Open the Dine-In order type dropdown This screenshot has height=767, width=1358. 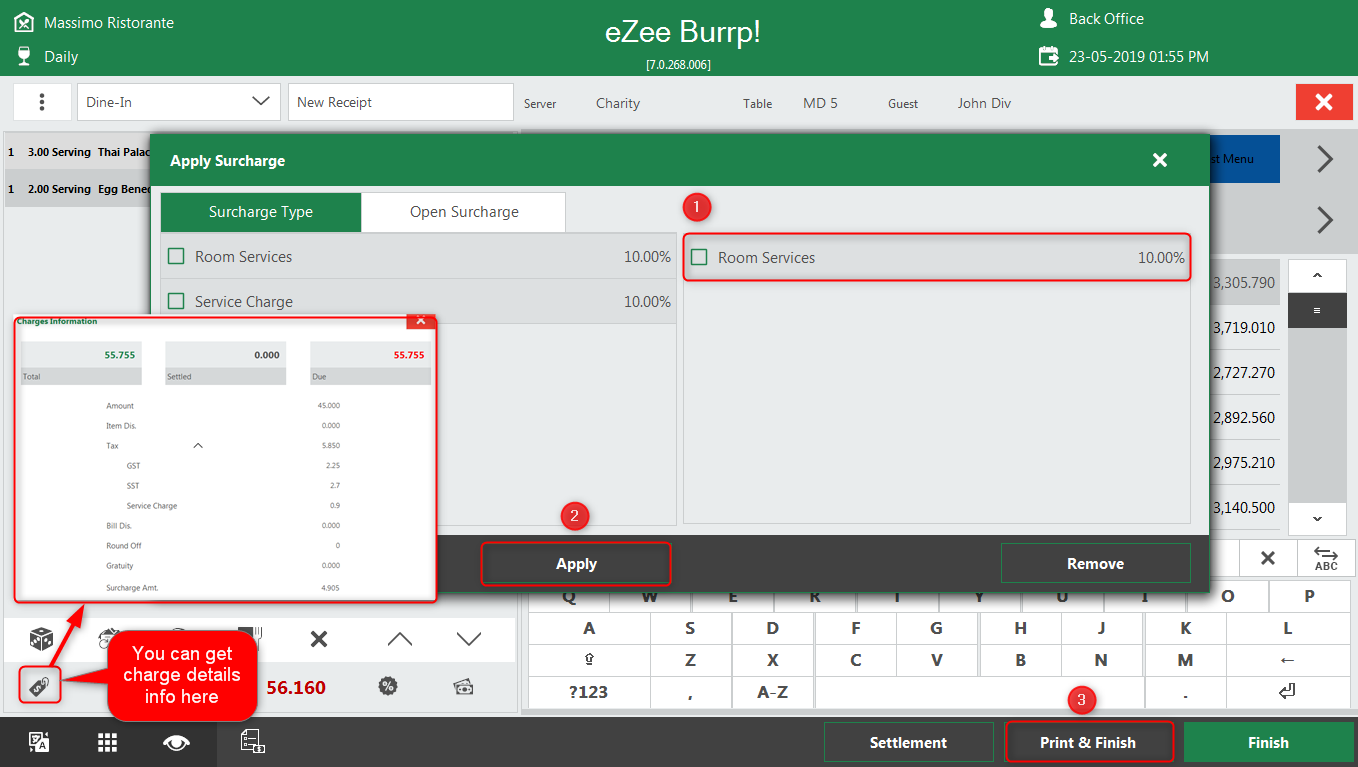pos(179,102)
